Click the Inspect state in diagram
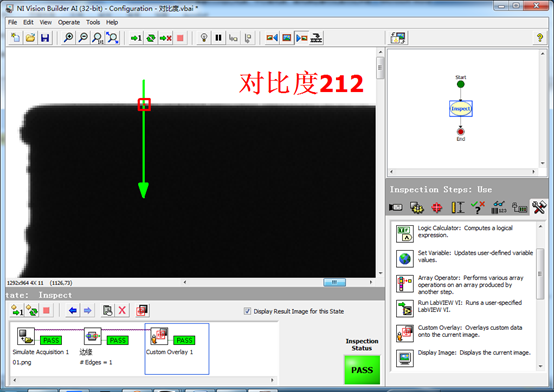554x392 pixels. (461, 109)
